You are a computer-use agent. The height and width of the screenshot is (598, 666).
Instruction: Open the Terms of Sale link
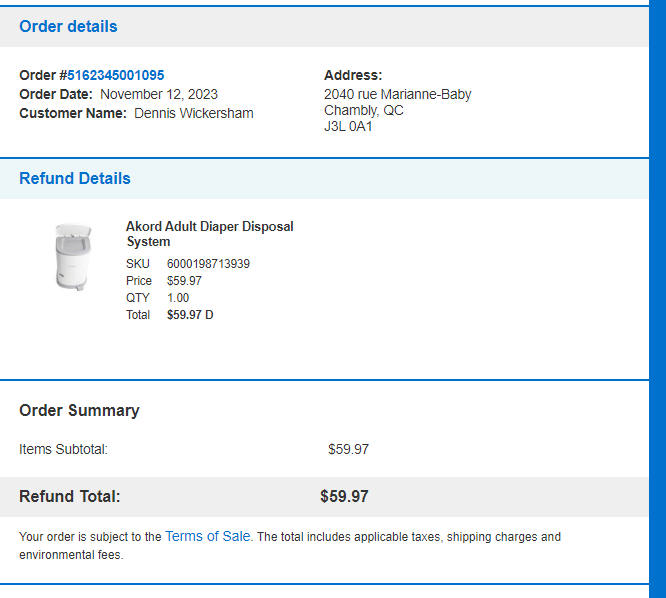point(207,536)
